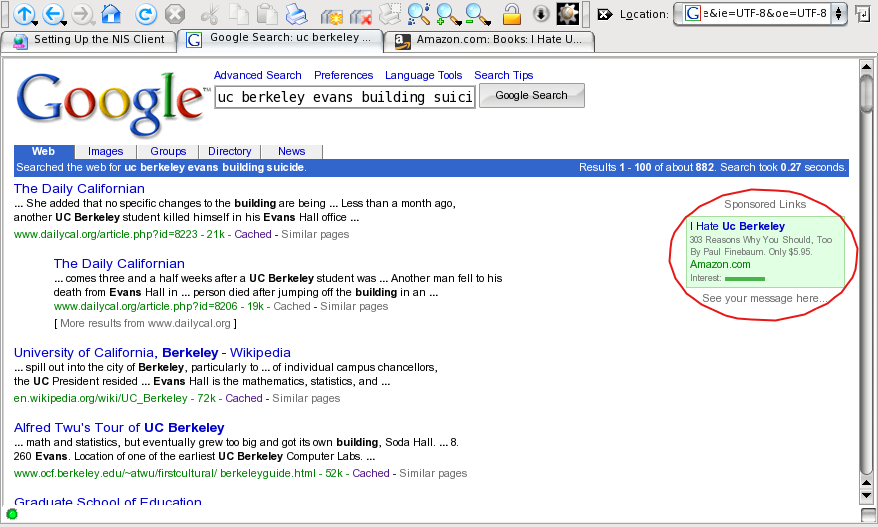Screen dimensions: 878x527
Task: Zoom out with the minus magnifier
Action: pos(477,14)
